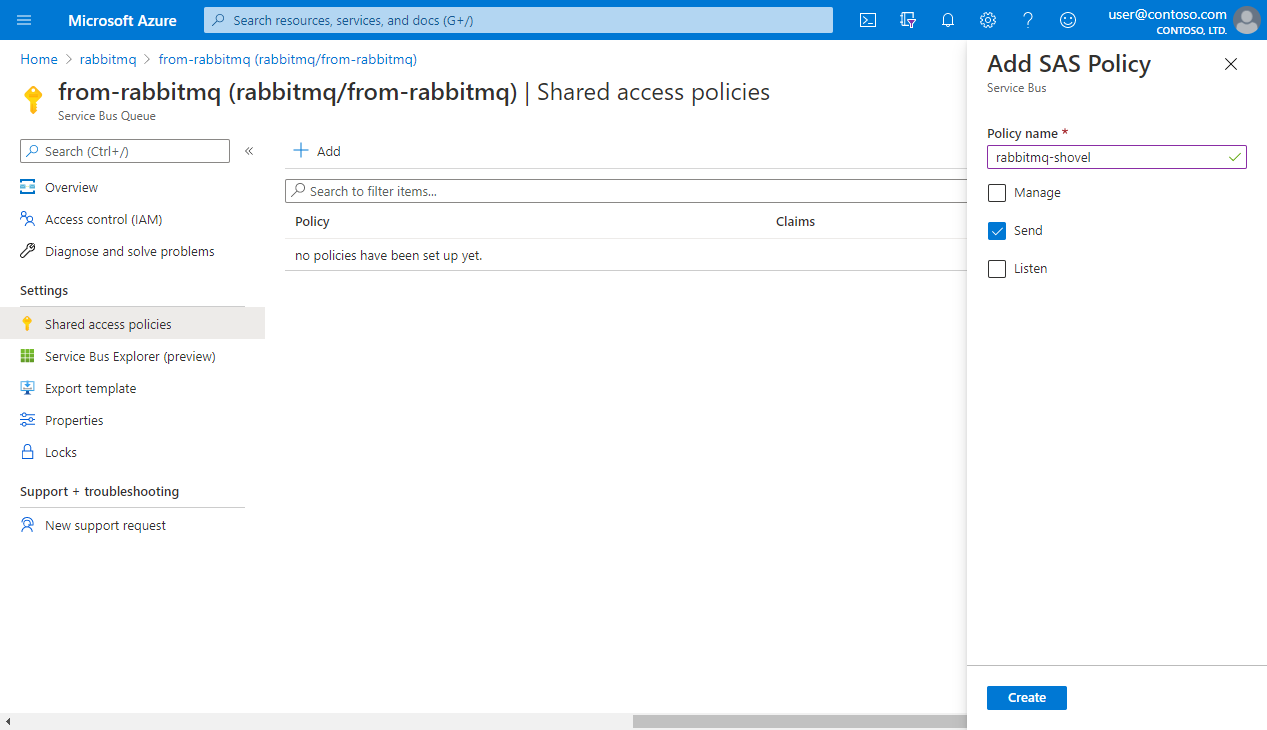Click the user account avatar
Viewport: 1267px width, 730px height.
click(x=1246, y=20)
